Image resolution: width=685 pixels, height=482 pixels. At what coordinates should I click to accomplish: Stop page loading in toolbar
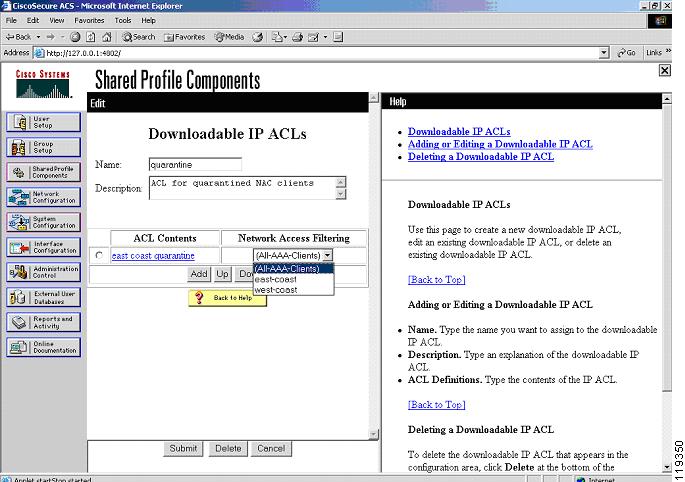[x=75, y=37]
